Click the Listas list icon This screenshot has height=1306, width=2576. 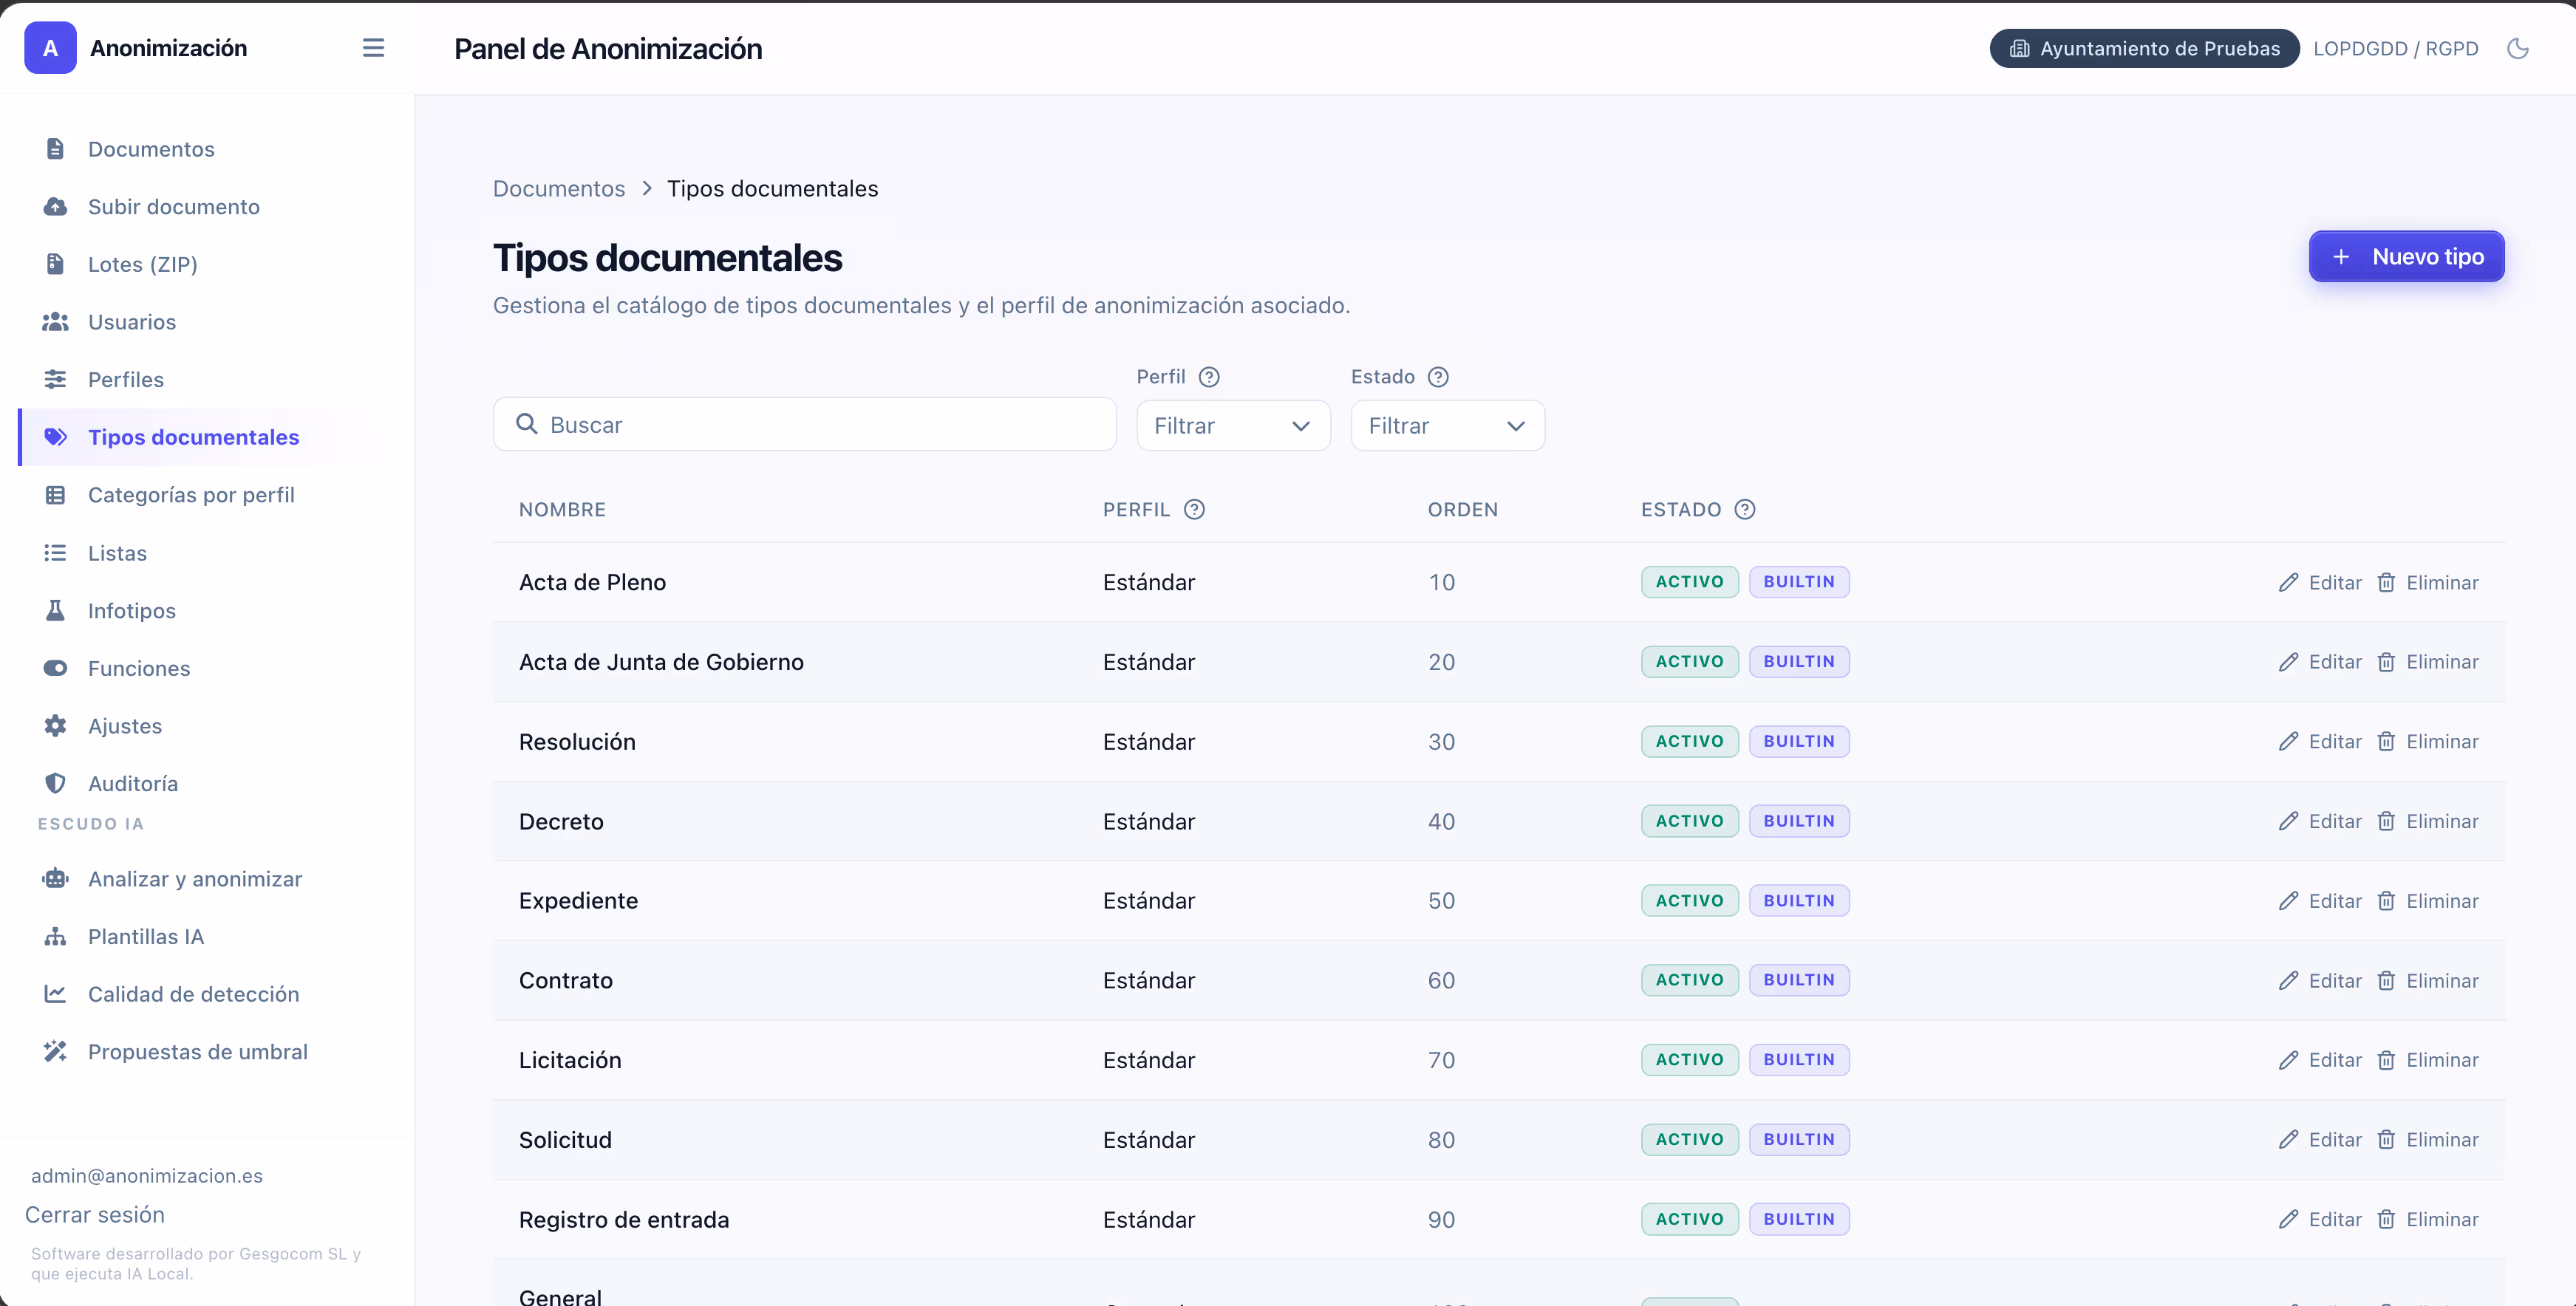(55, 553)
